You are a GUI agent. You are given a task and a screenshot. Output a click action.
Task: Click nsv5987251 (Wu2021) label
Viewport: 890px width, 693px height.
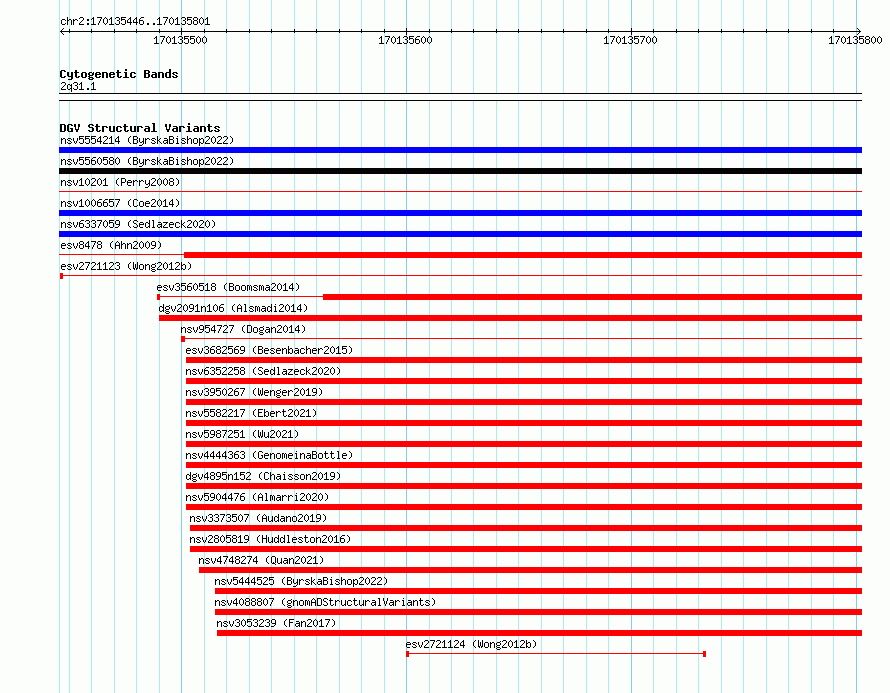[242, 434]
